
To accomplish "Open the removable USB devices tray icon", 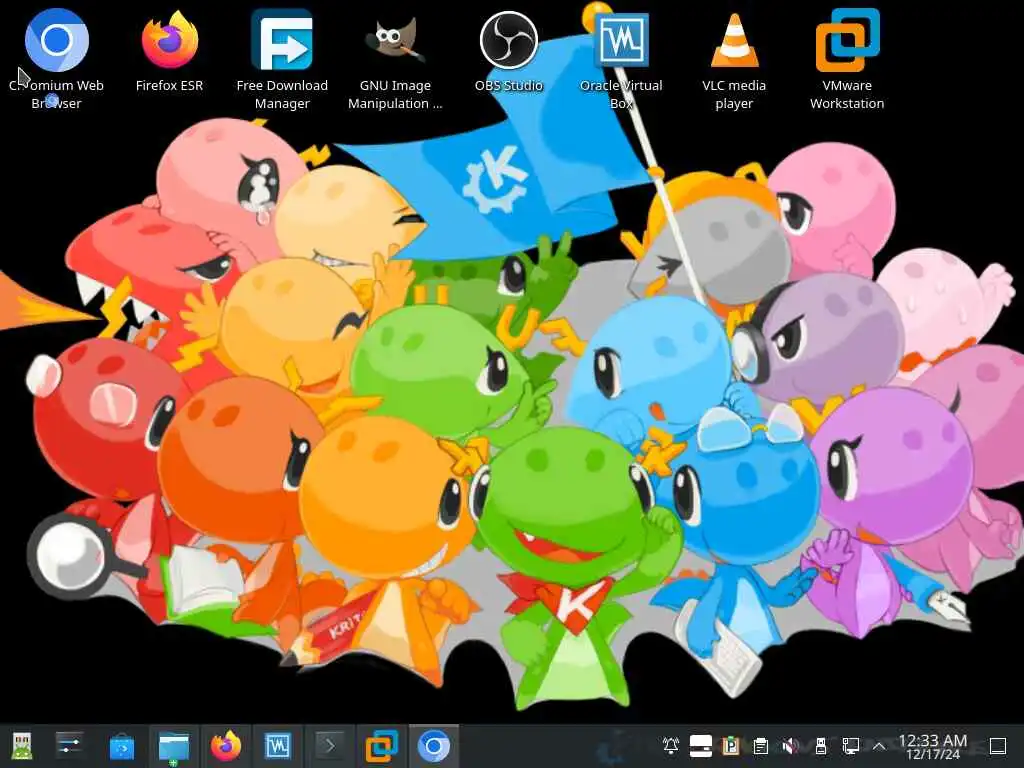I will point(821,746).
